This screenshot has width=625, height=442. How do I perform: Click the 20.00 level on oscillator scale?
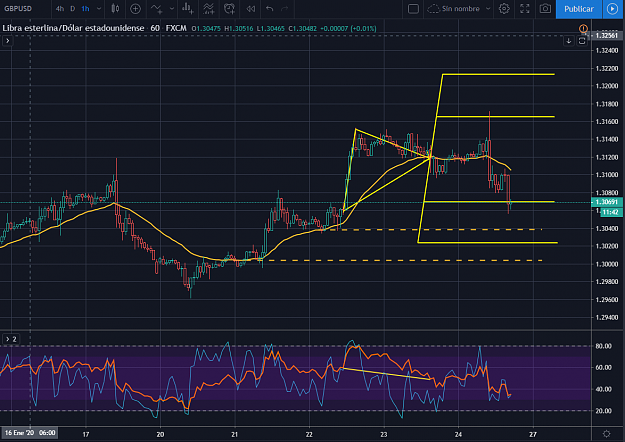603,411
